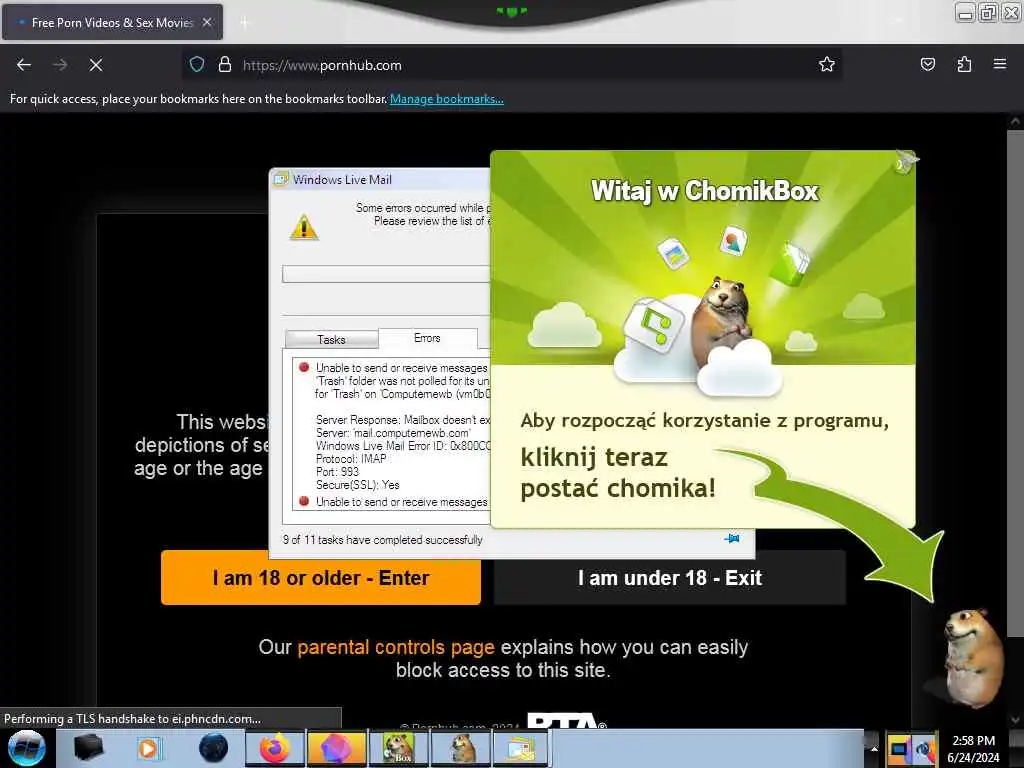Viewport: 1024px width, 768px height.
Task: Click I am under 18 - Exit
Action: 669,578
